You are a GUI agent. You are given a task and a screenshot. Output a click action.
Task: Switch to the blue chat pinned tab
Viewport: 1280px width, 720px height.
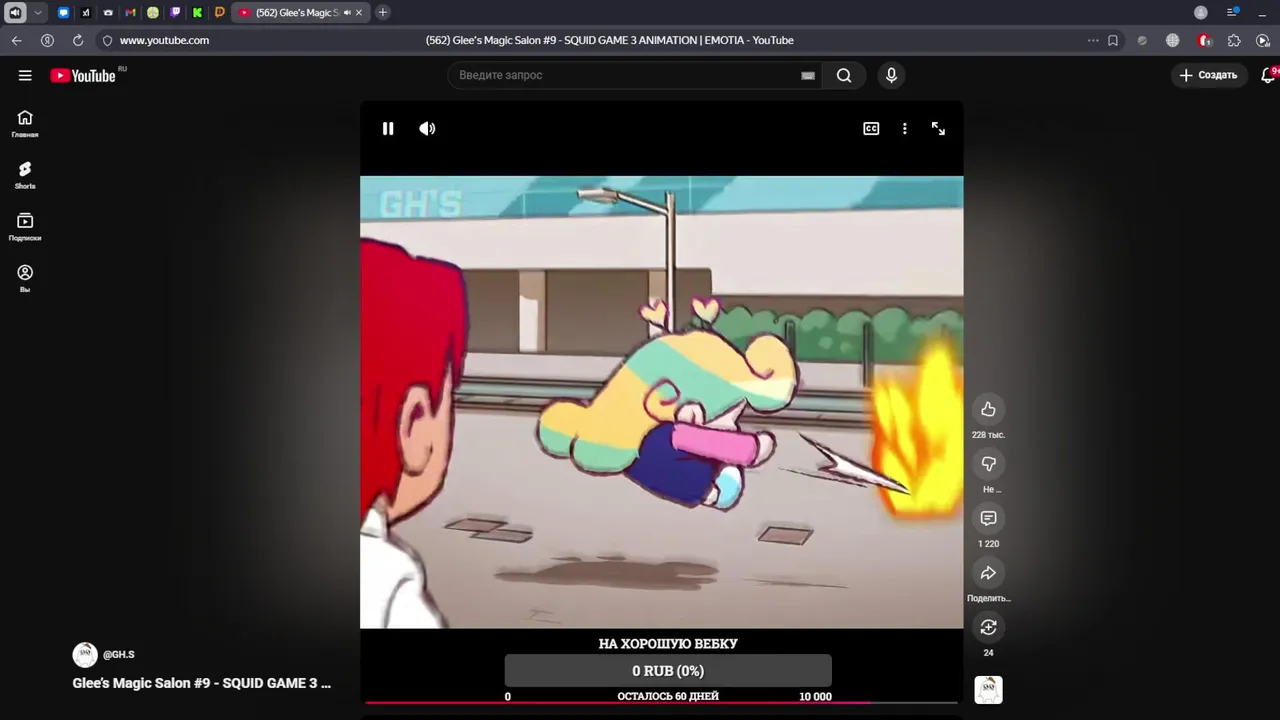[64, 12]
